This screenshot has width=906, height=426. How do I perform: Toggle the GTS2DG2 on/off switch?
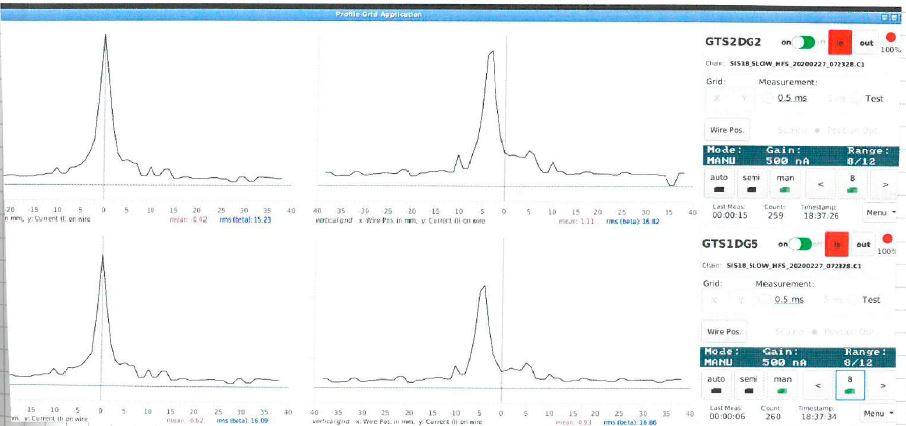[x=804, y=42]
